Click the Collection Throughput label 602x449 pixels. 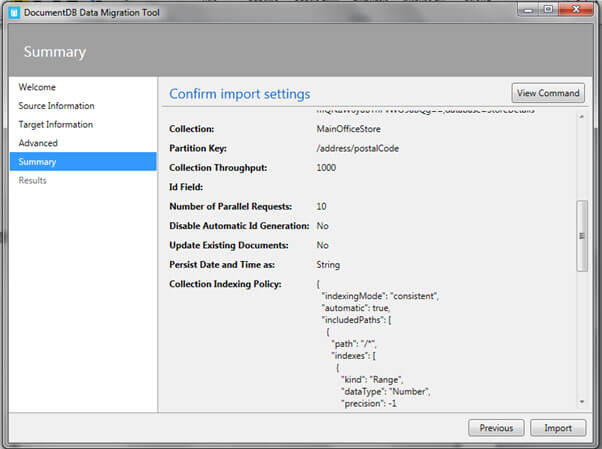218,168
